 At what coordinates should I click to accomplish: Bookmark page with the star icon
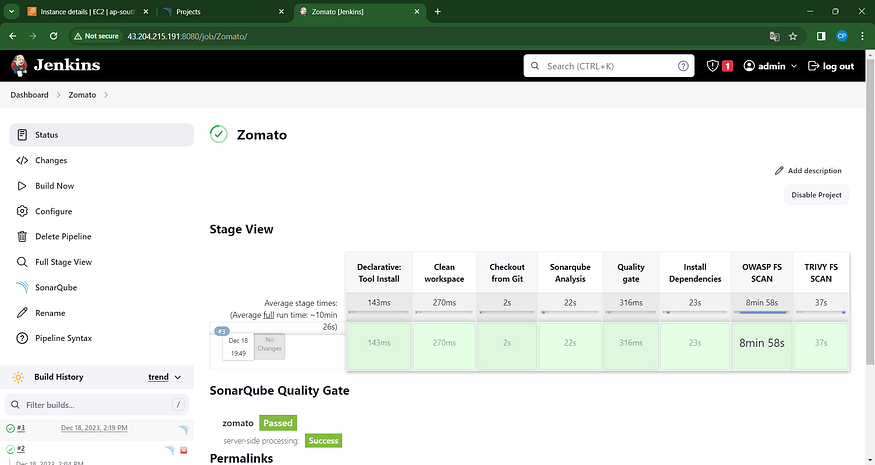click(793, 36)
